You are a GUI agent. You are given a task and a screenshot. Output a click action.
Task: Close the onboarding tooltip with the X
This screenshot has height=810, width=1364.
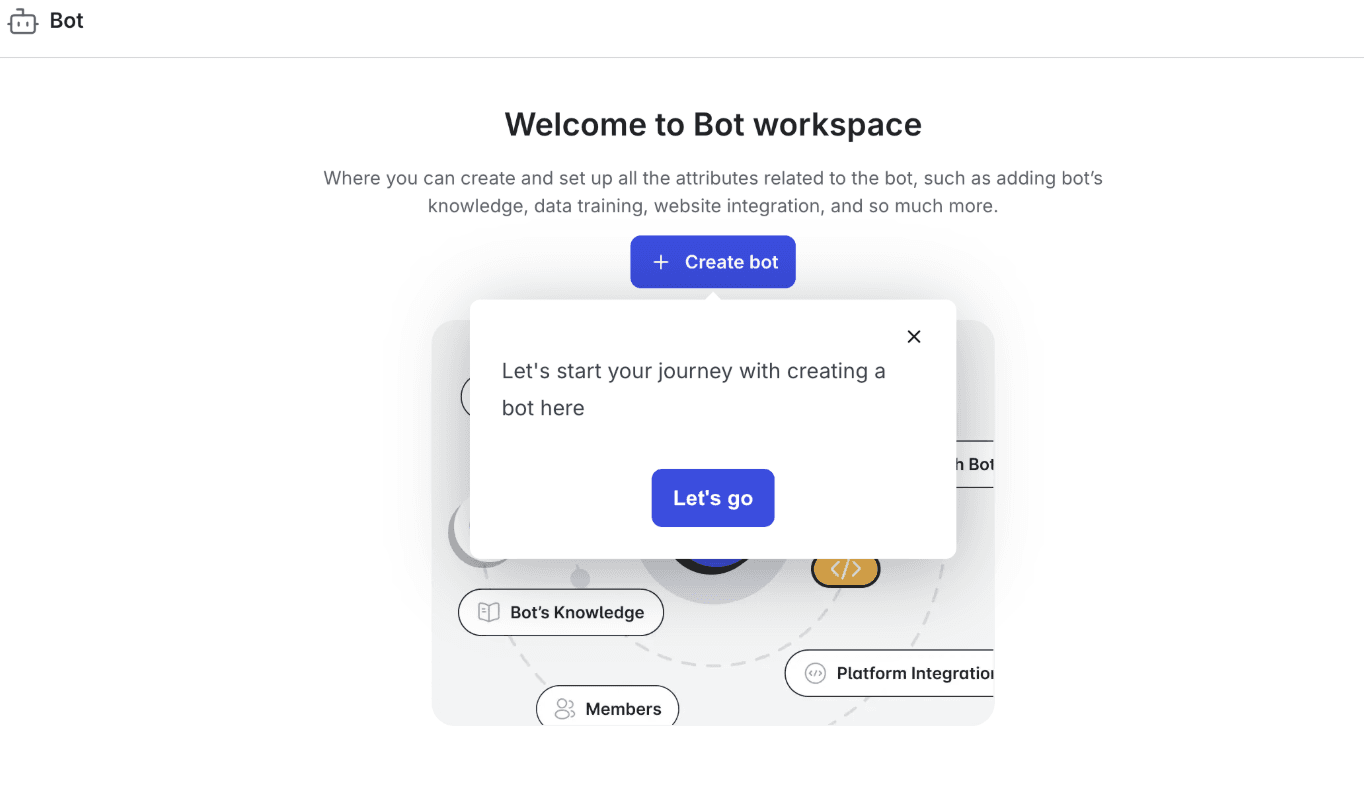(913, 337)
